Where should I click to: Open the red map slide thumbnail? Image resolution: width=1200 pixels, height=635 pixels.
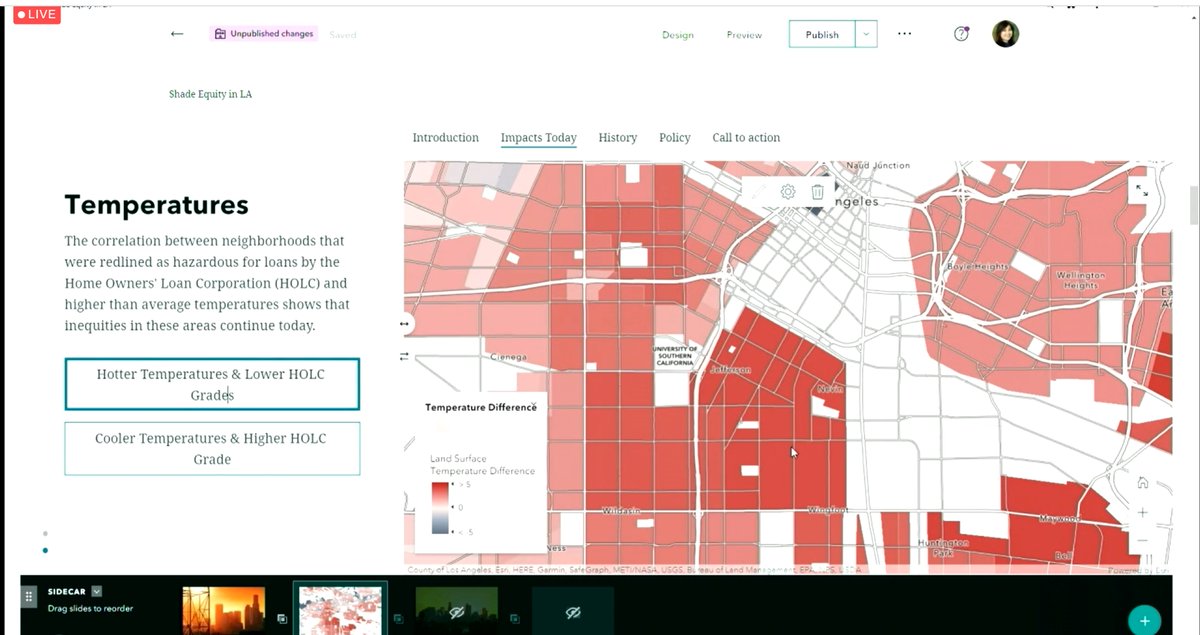[x=340, y=609]
